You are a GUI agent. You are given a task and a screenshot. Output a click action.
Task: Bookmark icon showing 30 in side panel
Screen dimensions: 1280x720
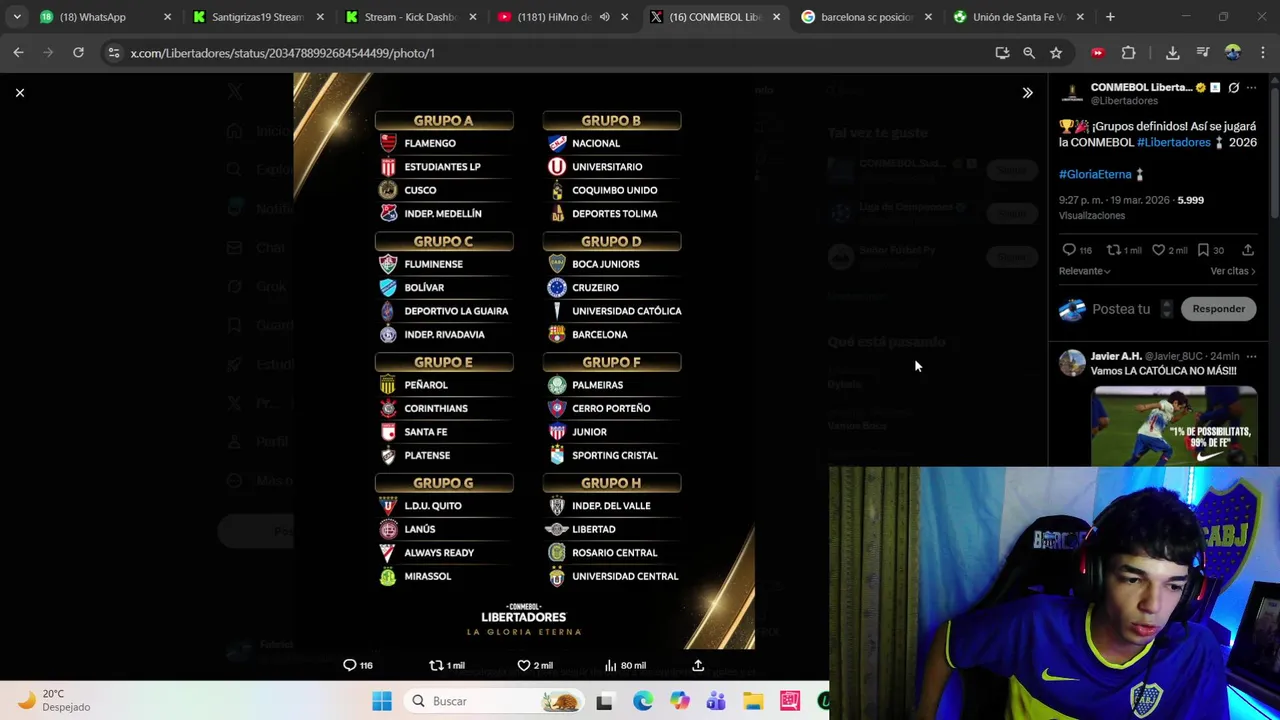[1203, 250]
